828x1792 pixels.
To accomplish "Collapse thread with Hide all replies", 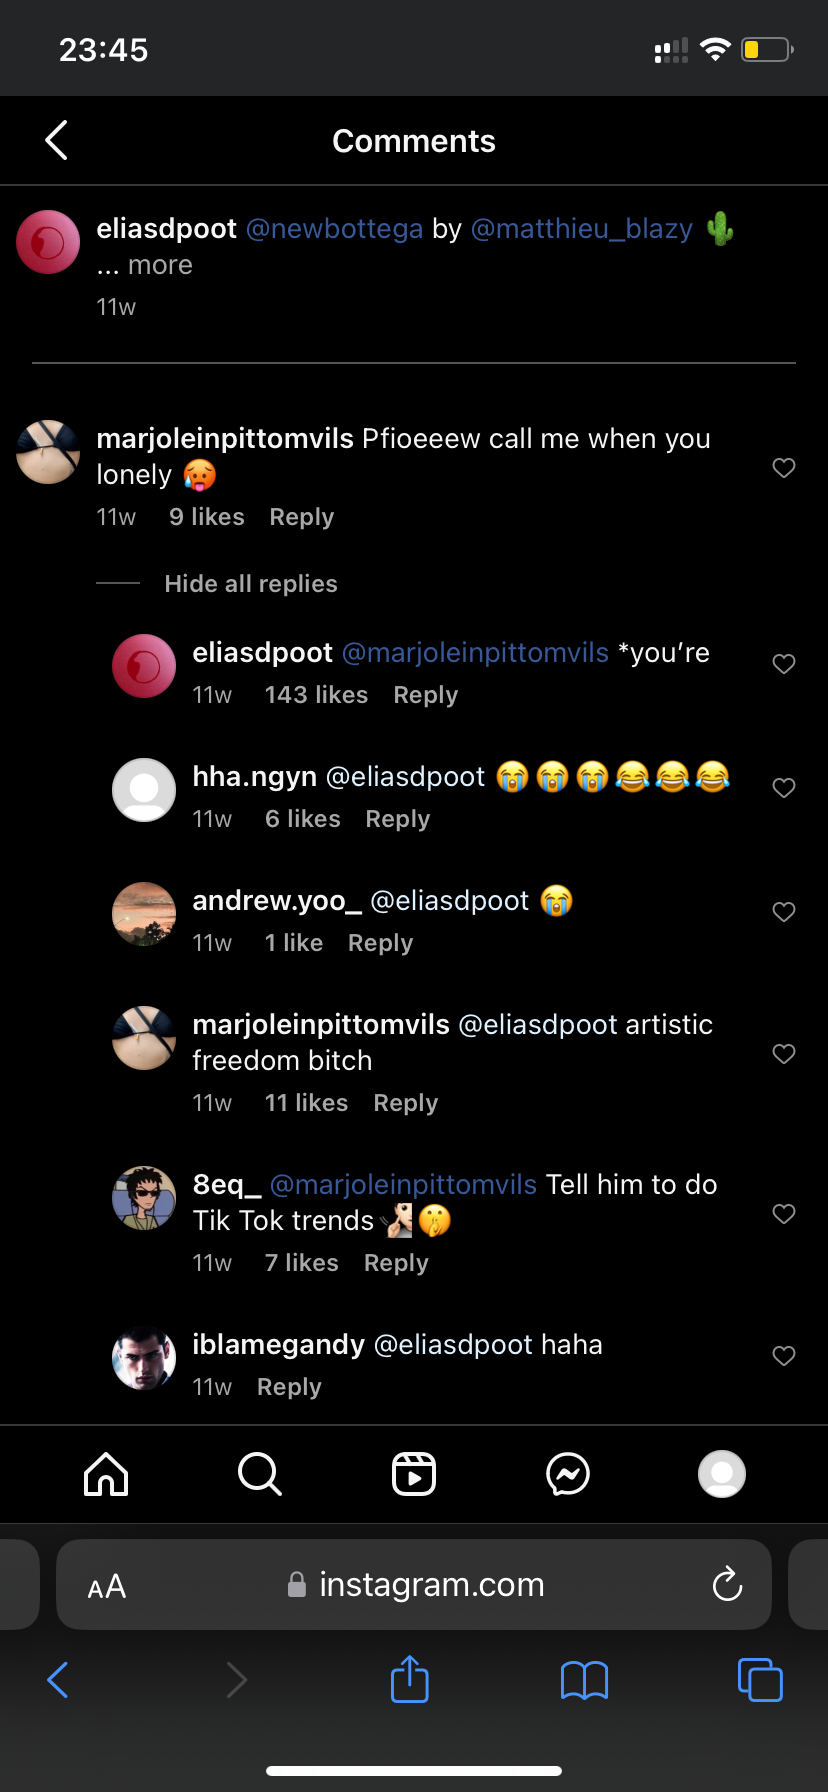I will [x=250, y=584].
